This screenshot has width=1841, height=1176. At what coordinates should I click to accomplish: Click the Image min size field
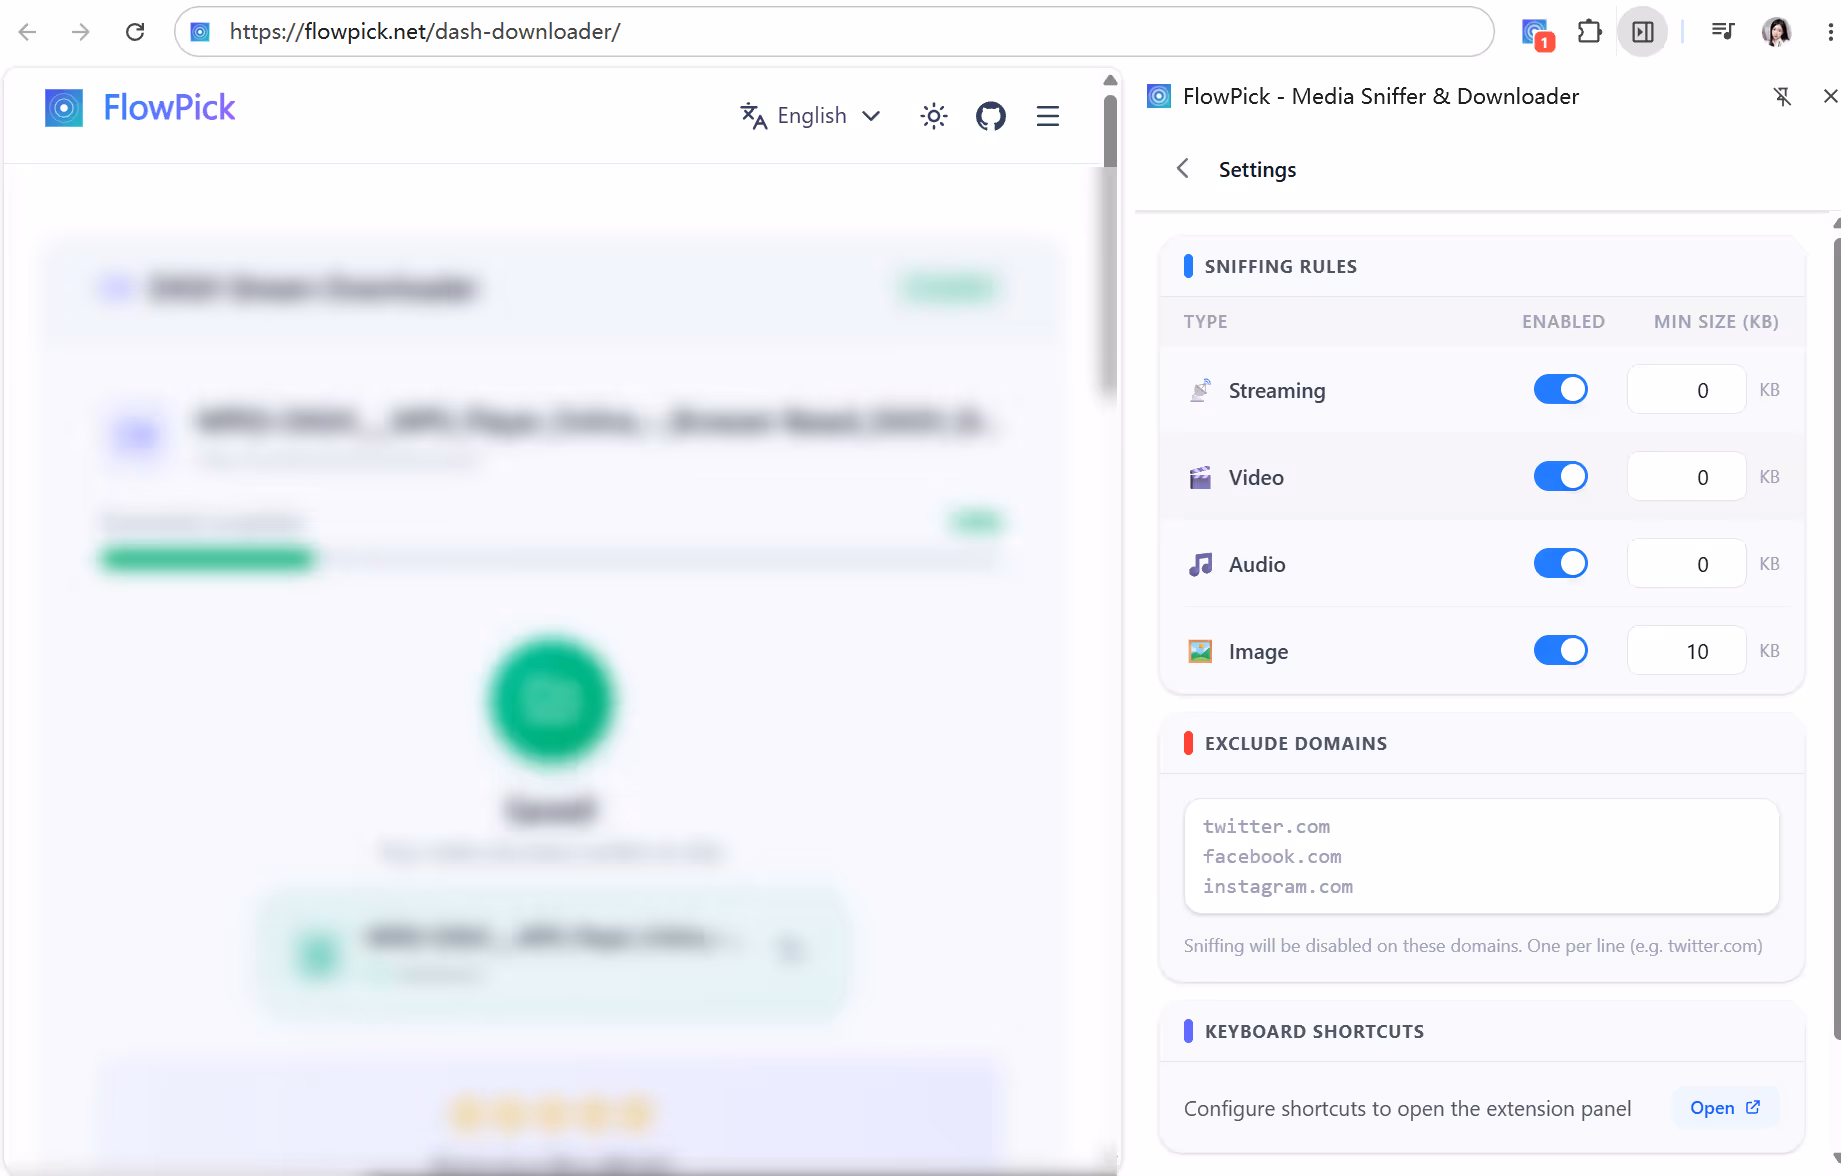tap(1686, 650)
